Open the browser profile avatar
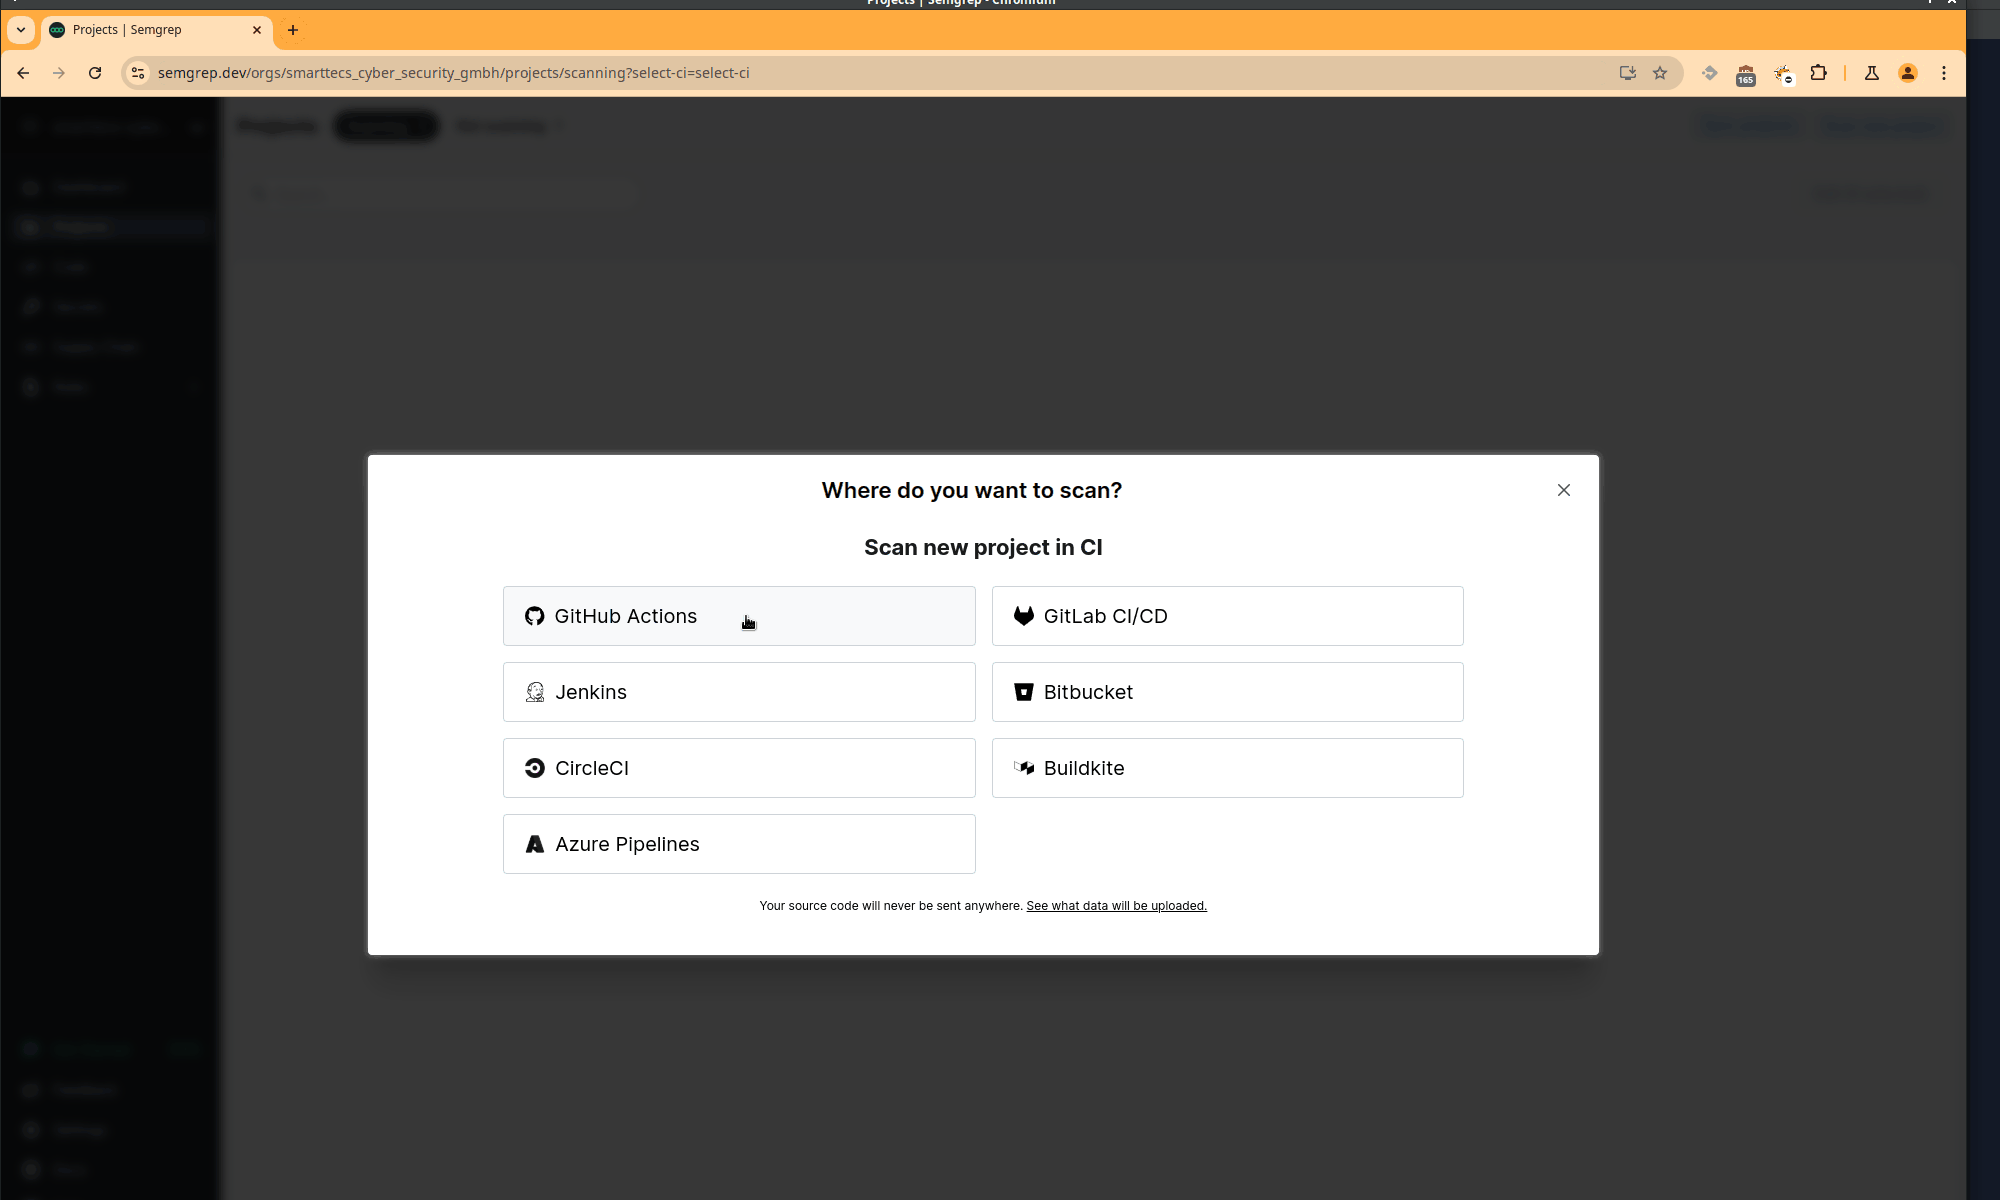2000x1200 pixels. 1908,73
